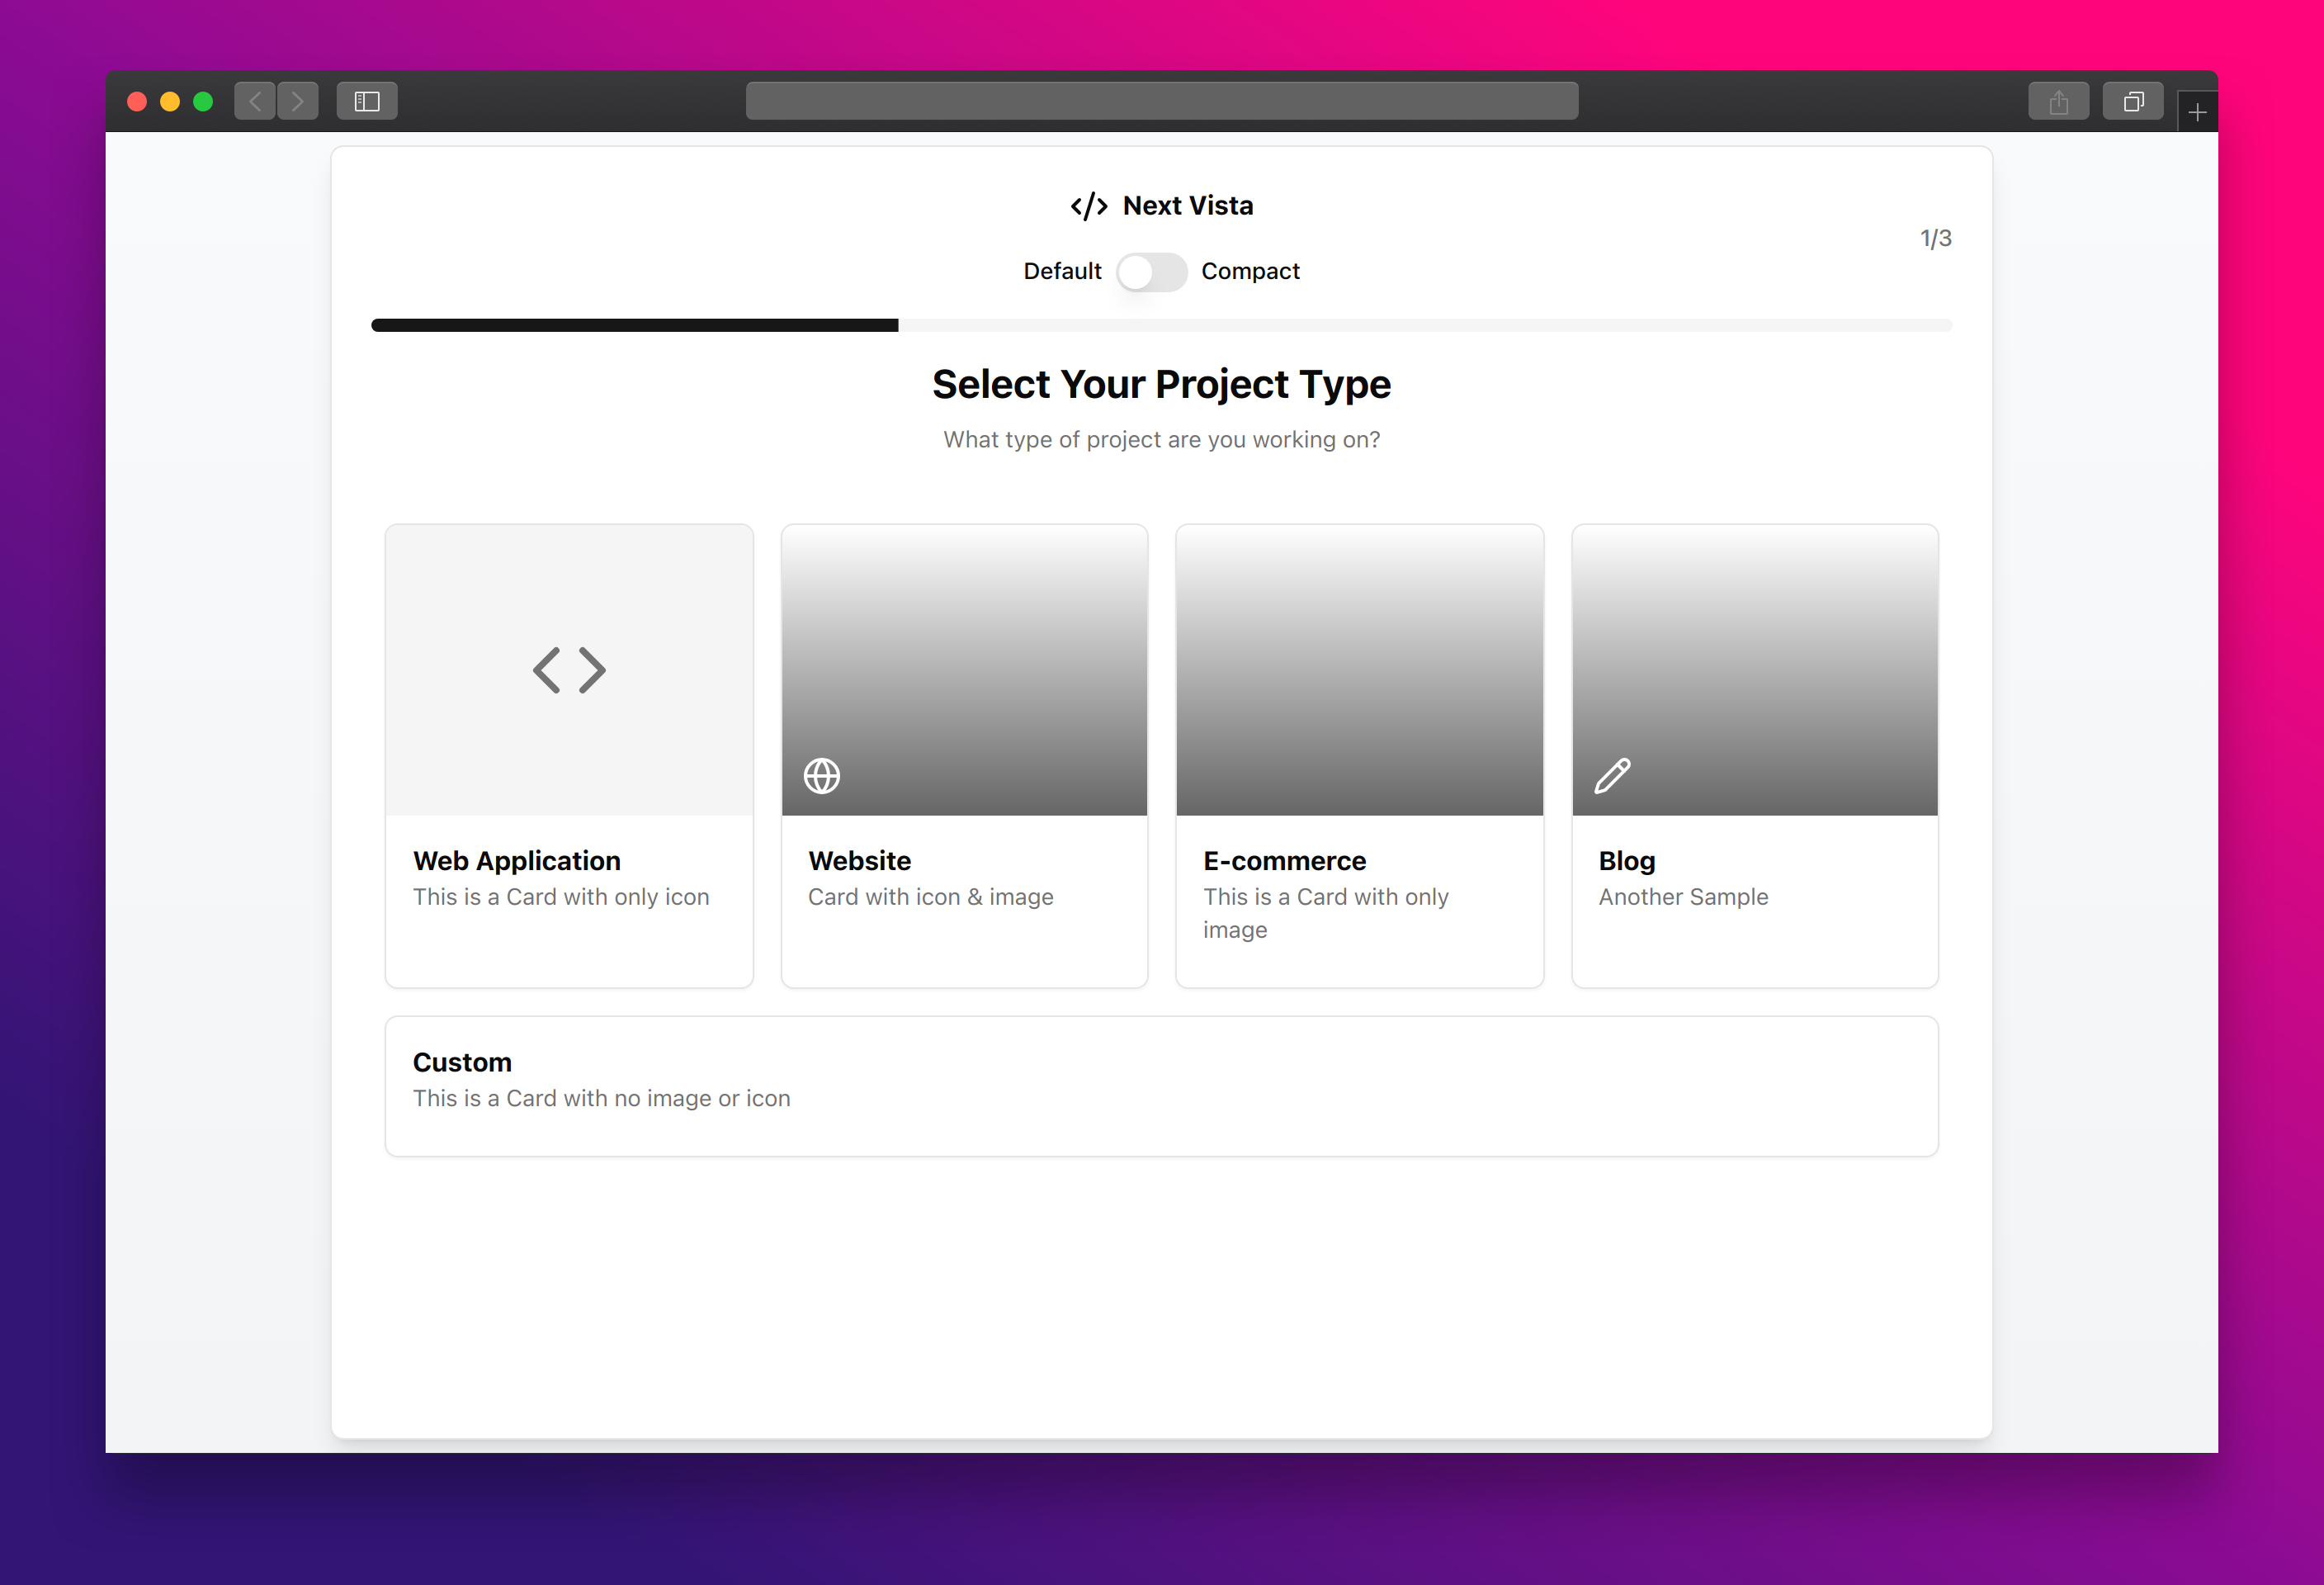Click the globe icon on Website card
The image size is (2324, 1585).
click(x=821, y=774)
